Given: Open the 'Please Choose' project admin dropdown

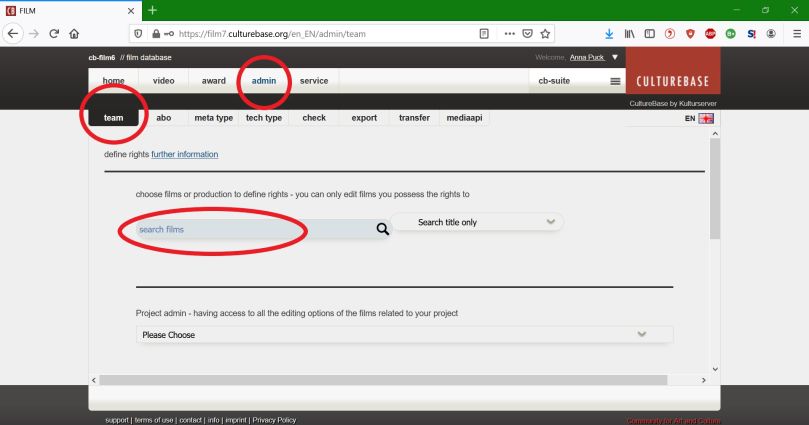Looking at the screenshot, I should (404, 335).
